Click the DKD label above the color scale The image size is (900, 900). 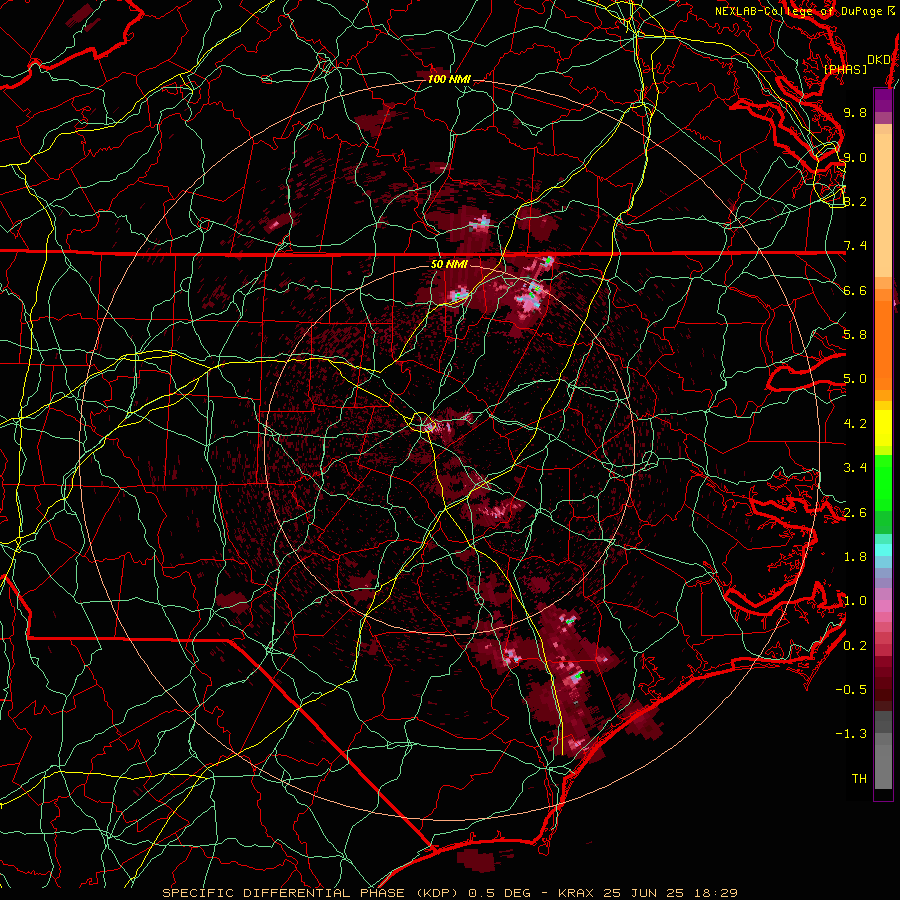point(878,60)
